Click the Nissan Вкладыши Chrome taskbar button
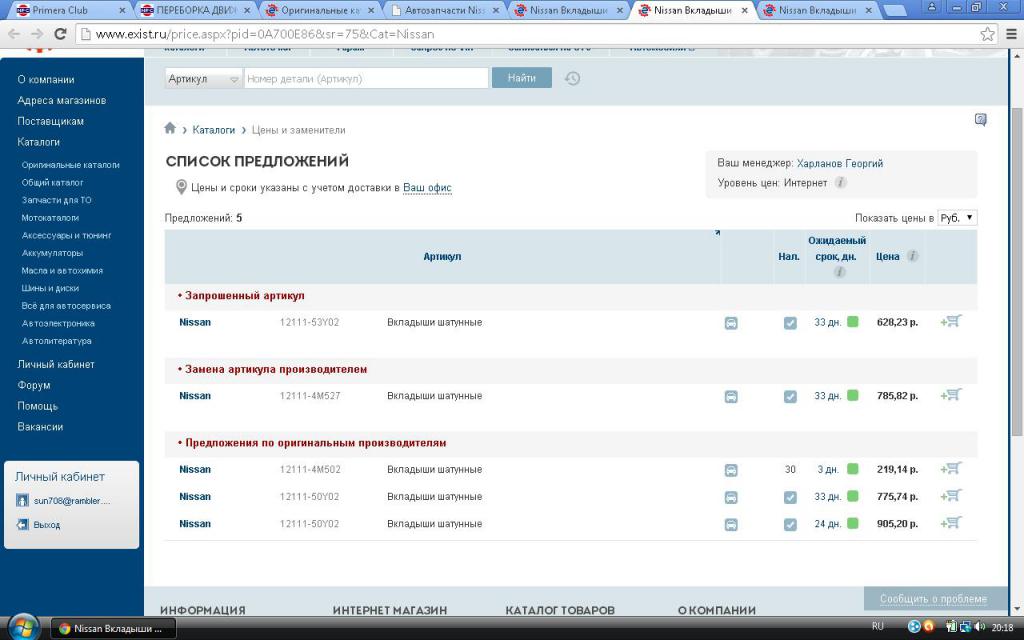 [114, 628]
